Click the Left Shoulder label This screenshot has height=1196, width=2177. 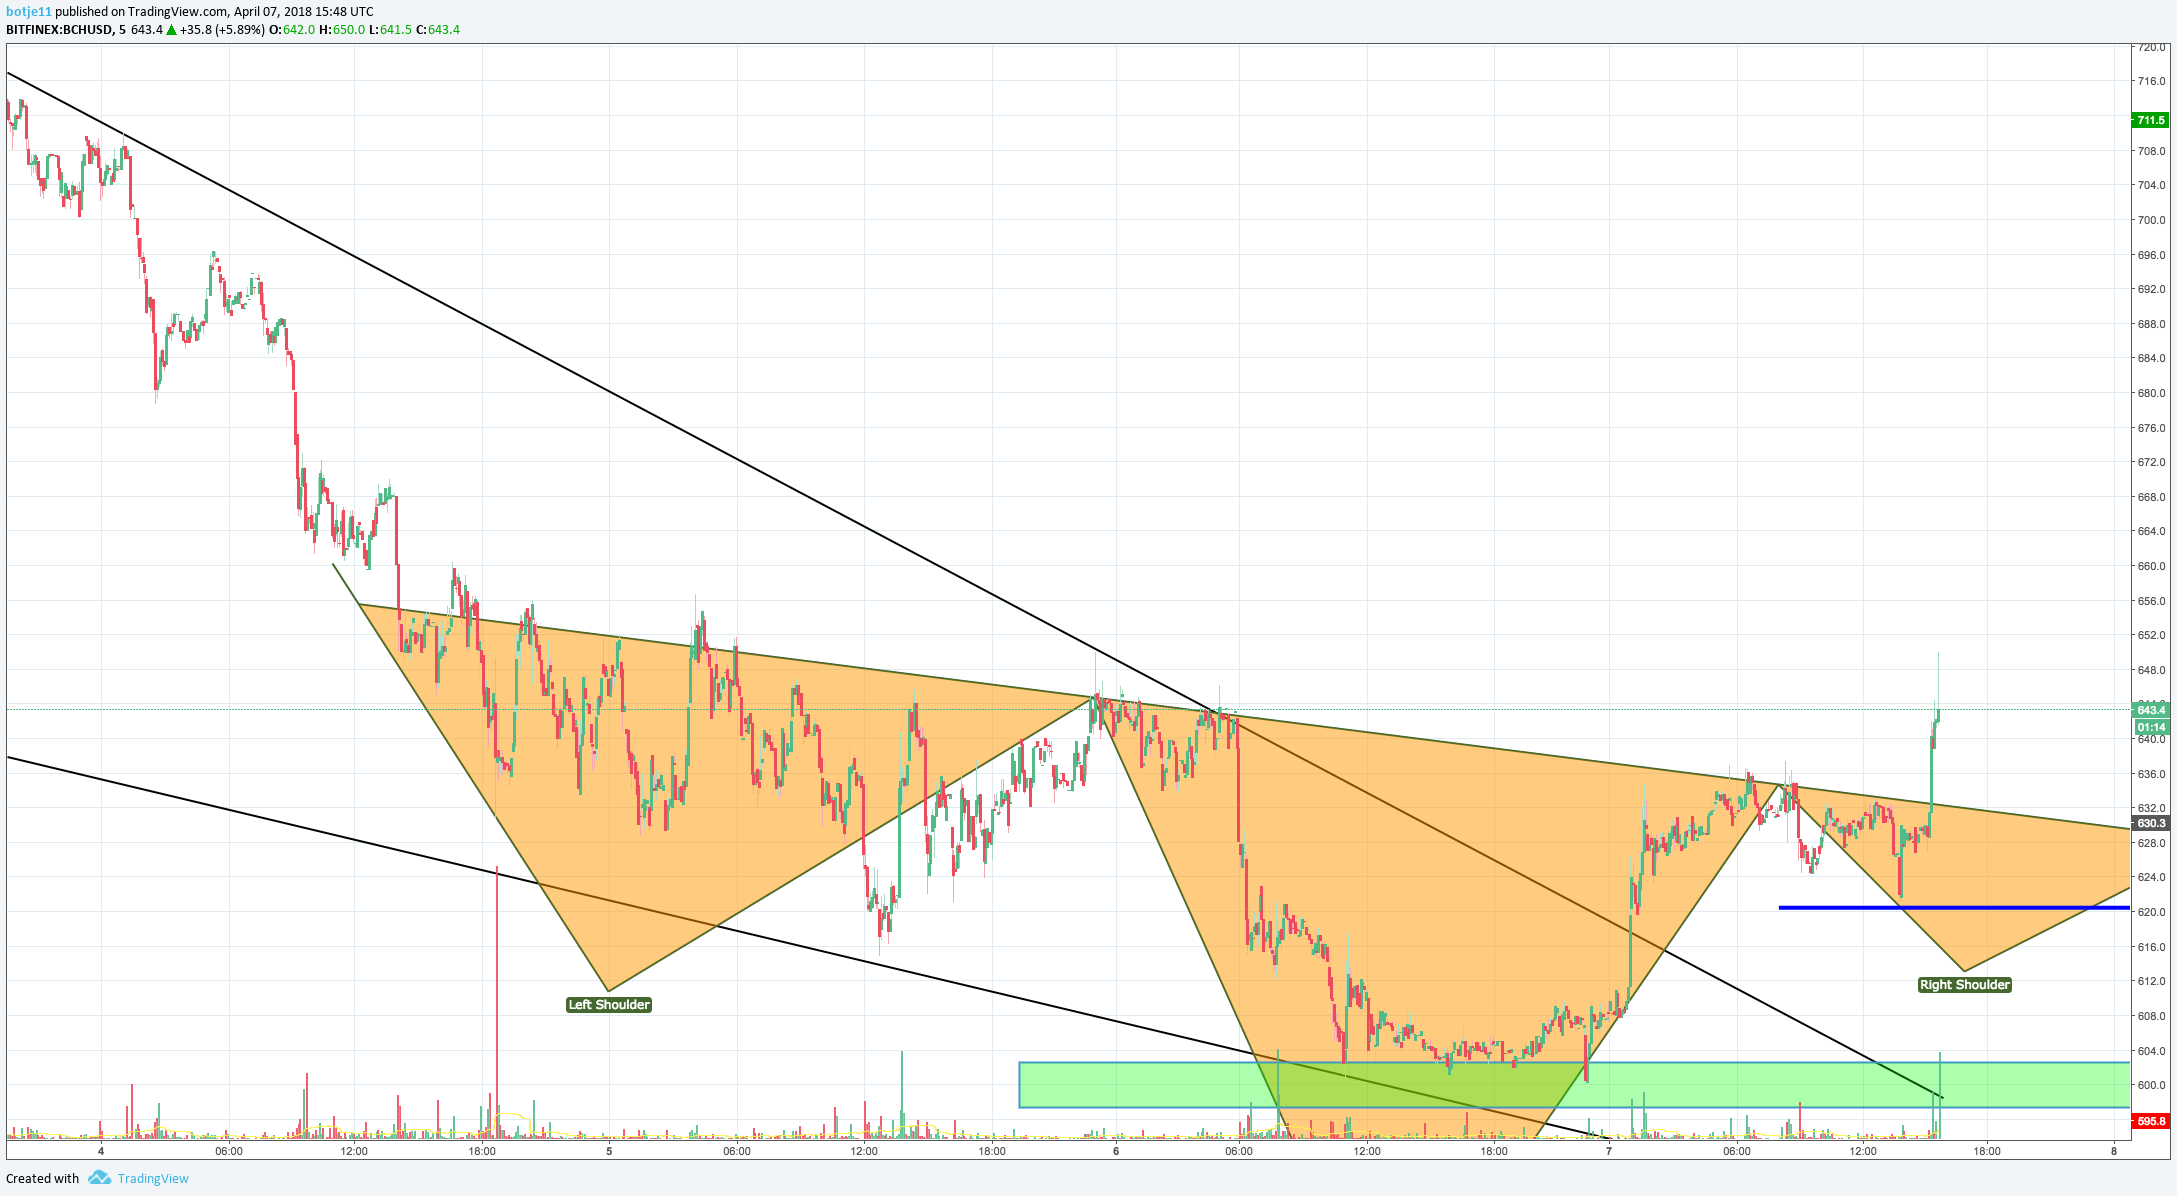pyautogui.click(x=609, y=1005)
